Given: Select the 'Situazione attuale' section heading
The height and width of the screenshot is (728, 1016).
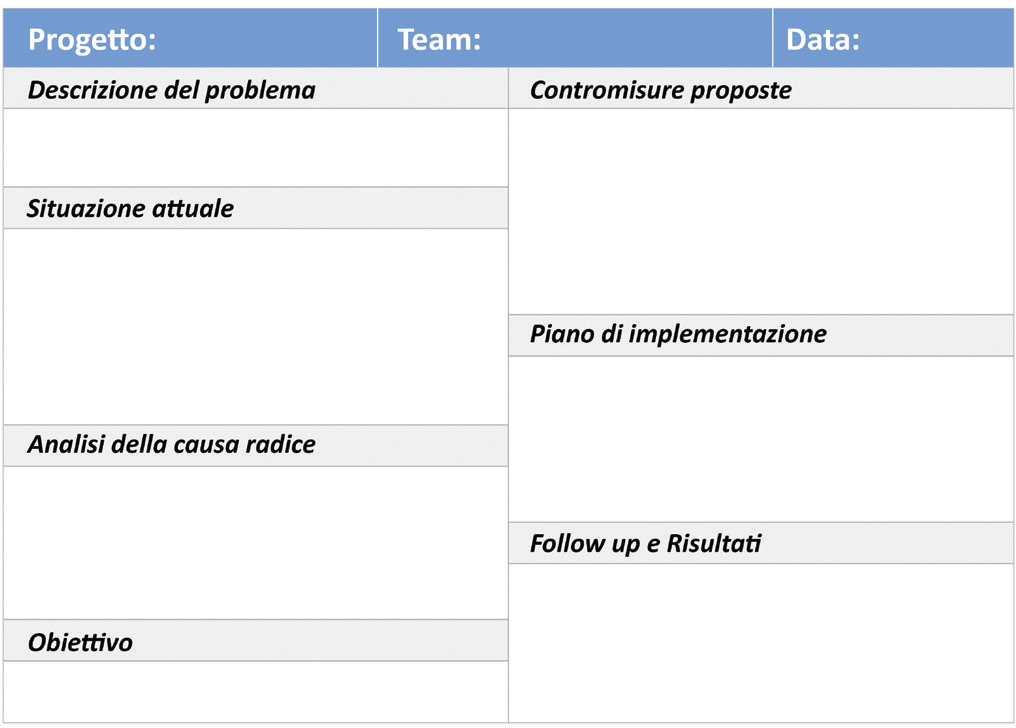Looking at the screenshot, I should tap(130, 209).
